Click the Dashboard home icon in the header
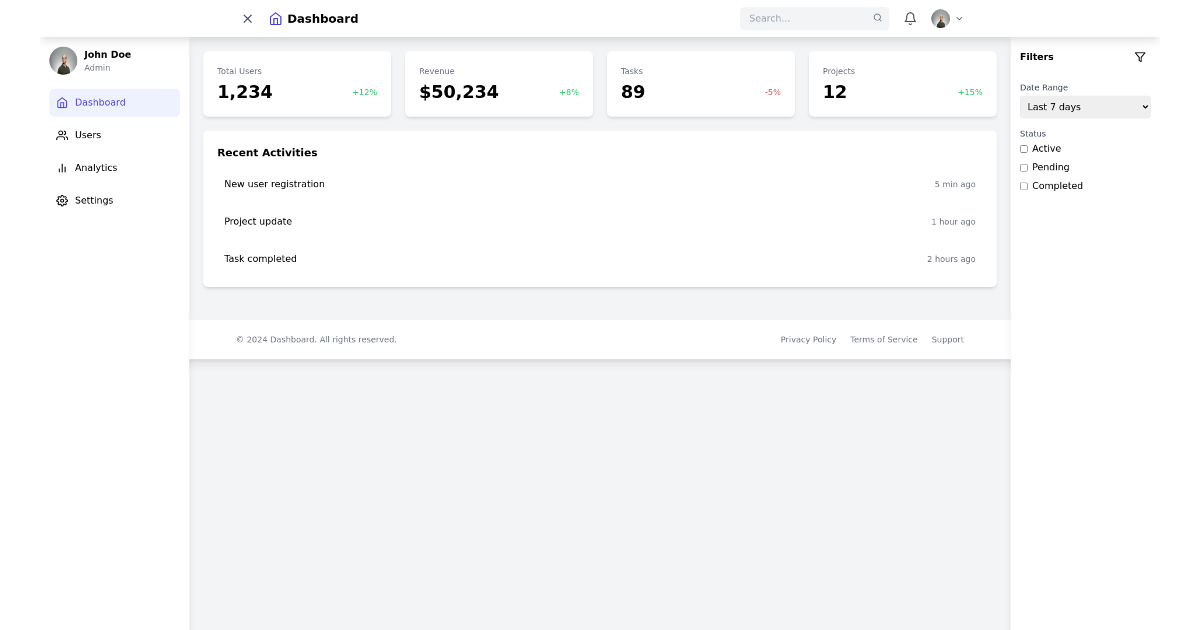 (x=274, y=18)
